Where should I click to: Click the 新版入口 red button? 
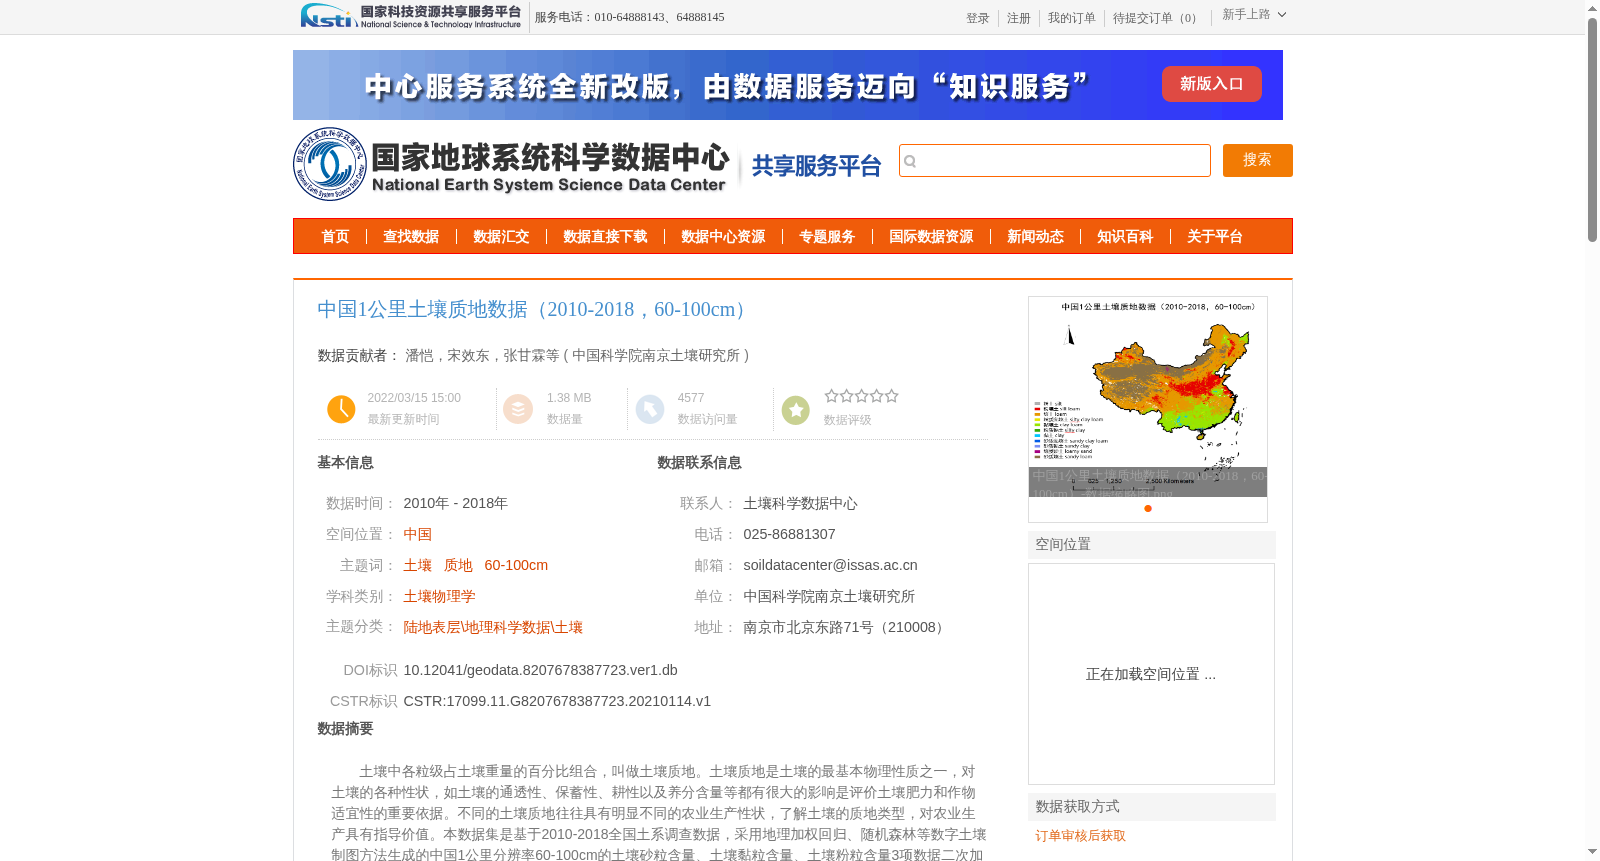click(x=1211, y=84)
